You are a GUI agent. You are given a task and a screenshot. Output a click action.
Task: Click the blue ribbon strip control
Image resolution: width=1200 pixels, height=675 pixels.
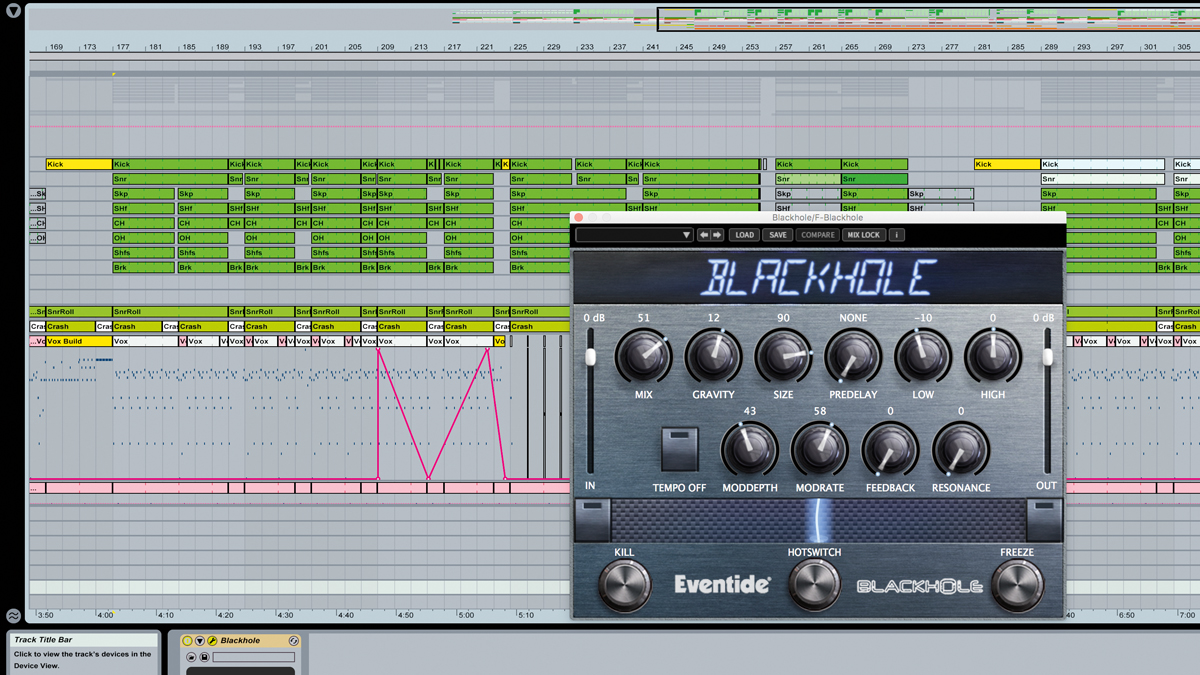(x=818, y=520)
